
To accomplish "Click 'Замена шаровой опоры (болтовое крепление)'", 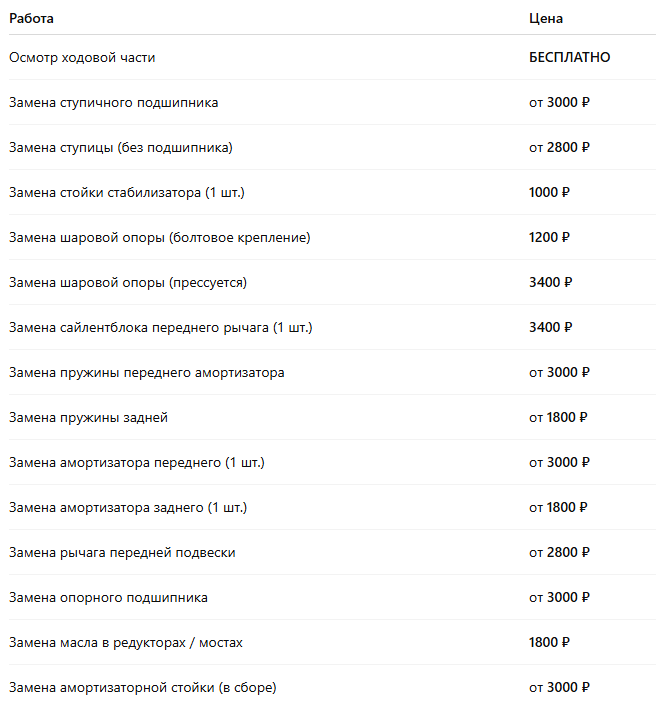I will (159, 237).
